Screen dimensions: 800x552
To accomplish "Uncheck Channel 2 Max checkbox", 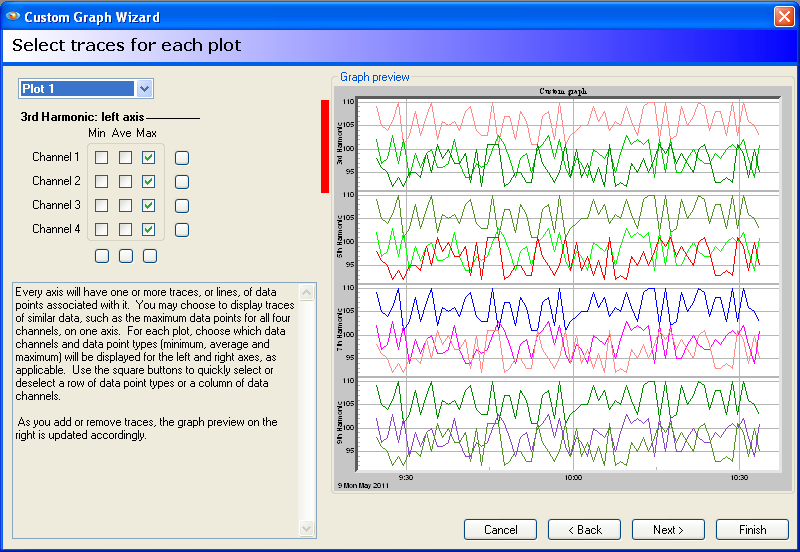I will tap(149, 182).
